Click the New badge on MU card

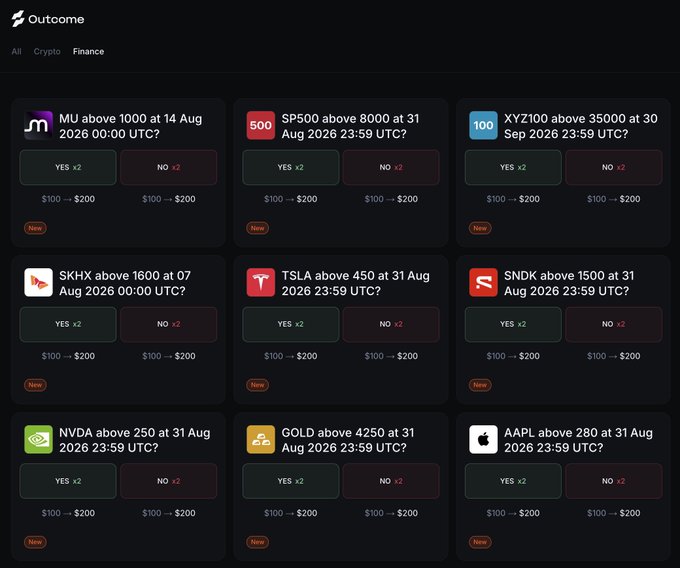[35, 228]
